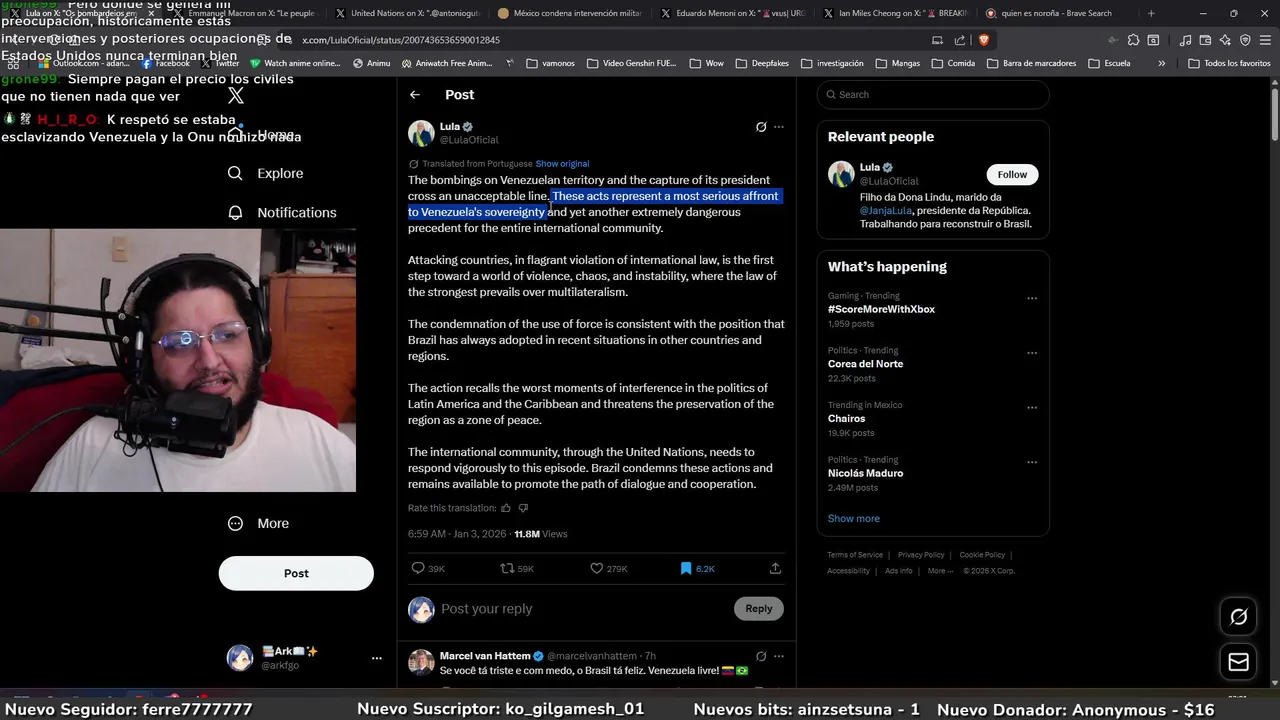Open floating Messages envelope button

point(1238,662)
